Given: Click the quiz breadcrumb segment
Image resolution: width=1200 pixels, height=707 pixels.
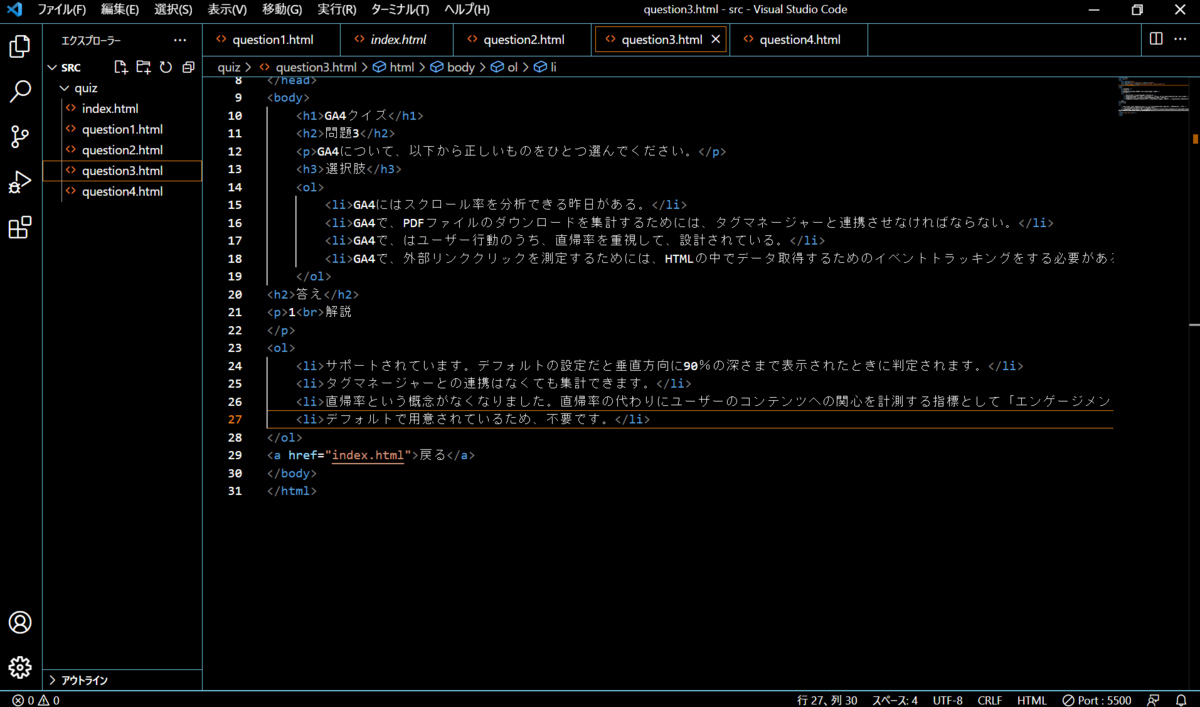Looking at the screenshot, I should click(x=229, y=67).
